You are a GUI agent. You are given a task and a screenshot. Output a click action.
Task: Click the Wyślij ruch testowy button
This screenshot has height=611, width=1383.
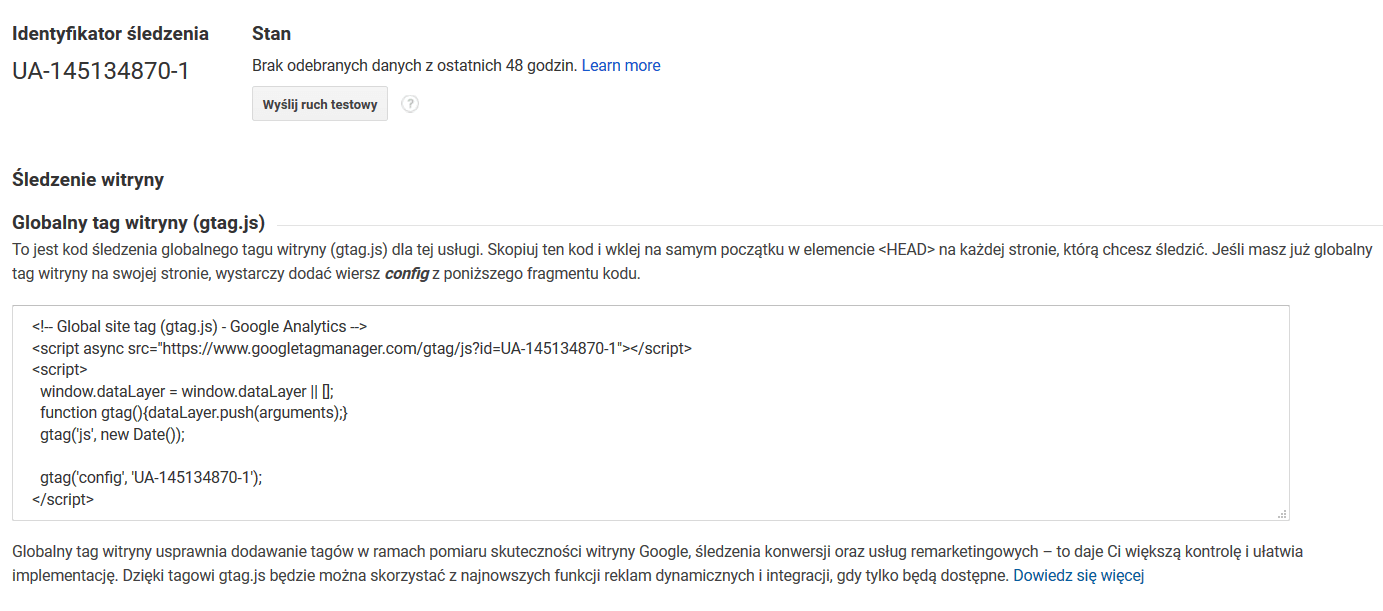320,104
